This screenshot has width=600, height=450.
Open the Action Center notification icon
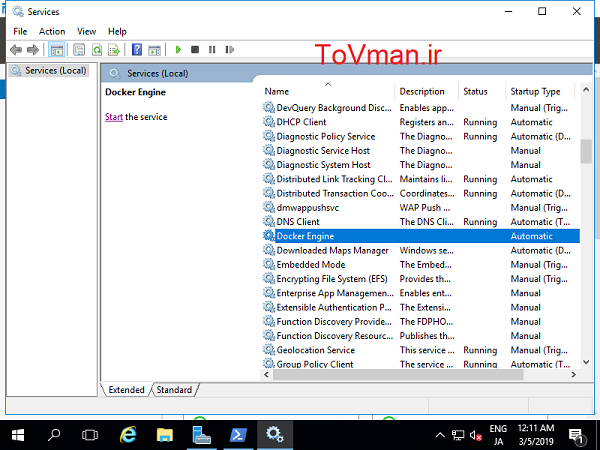pyautogui.click(x=576, y=435)
